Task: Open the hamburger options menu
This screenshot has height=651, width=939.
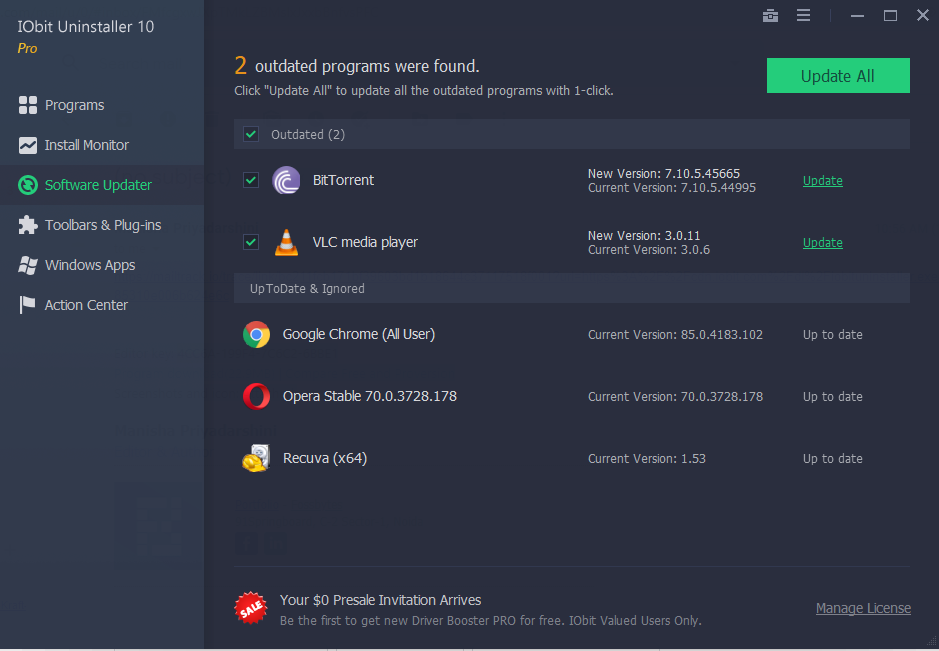Action: 803,16
